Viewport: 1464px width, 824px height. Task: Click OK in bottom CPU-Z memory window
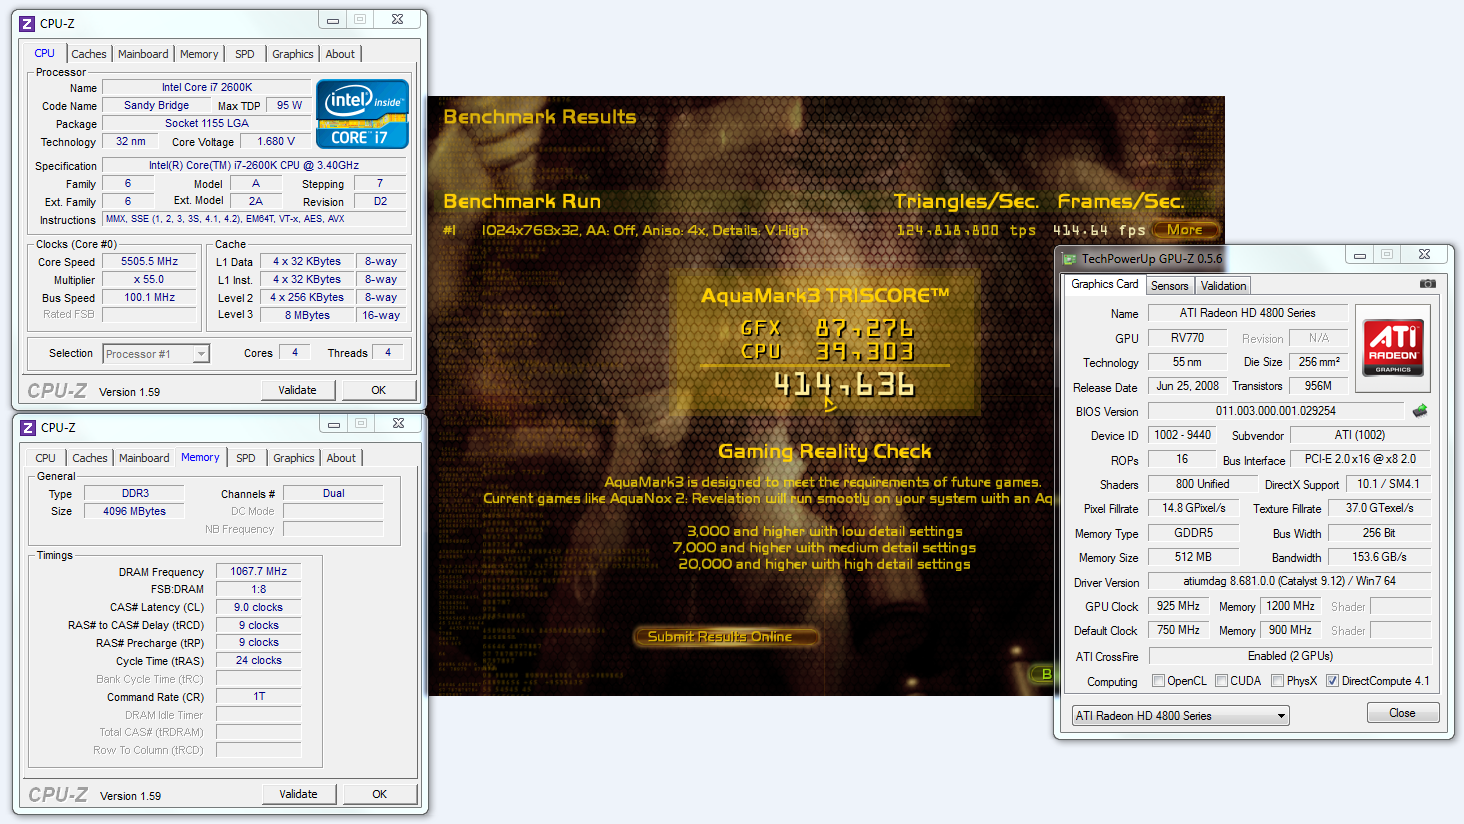[x=380, y=794]
